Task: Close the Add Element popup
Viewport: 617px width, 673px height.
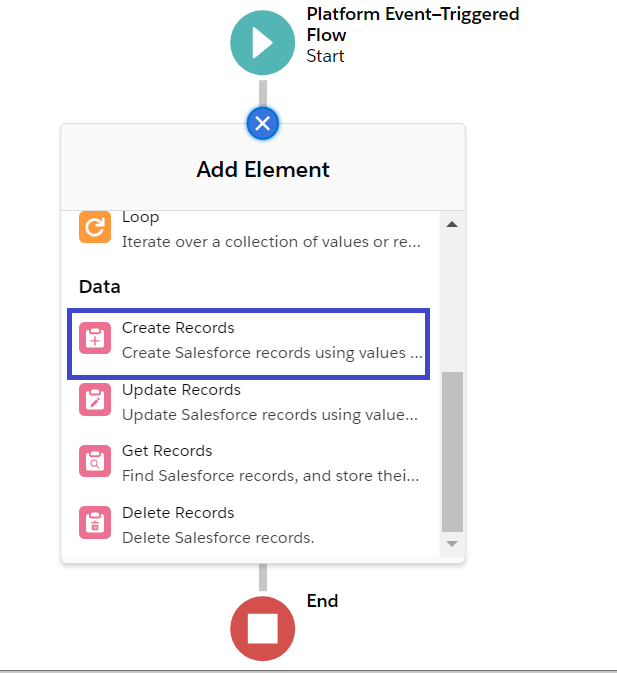Action: click(262, 123)
